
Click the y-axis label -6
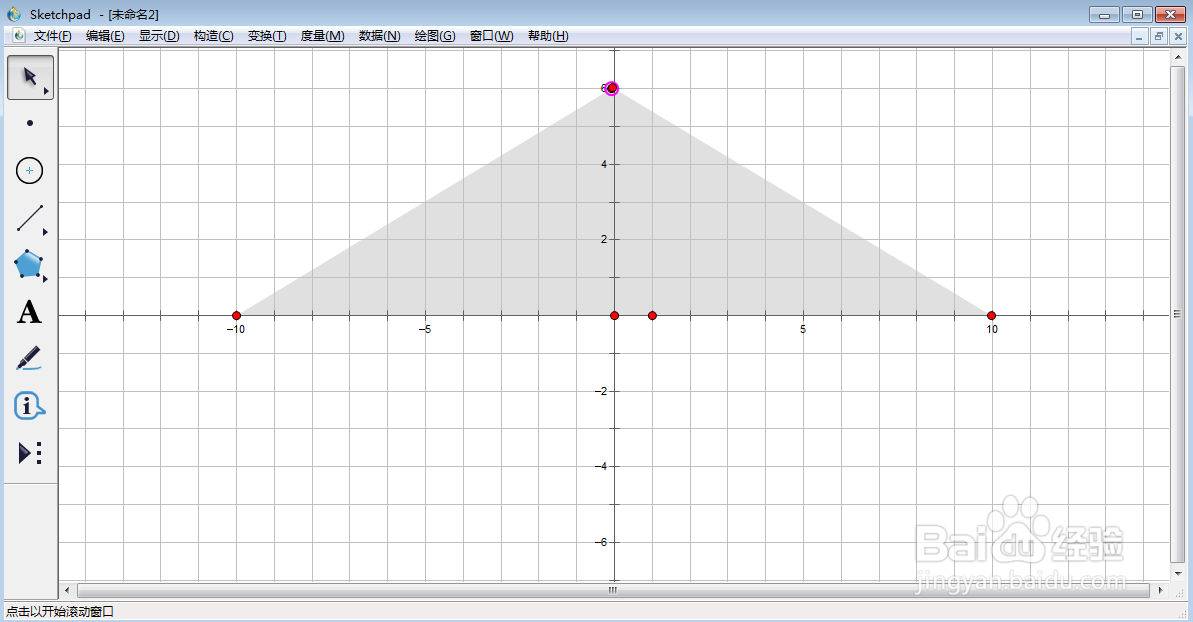(601, 542)
